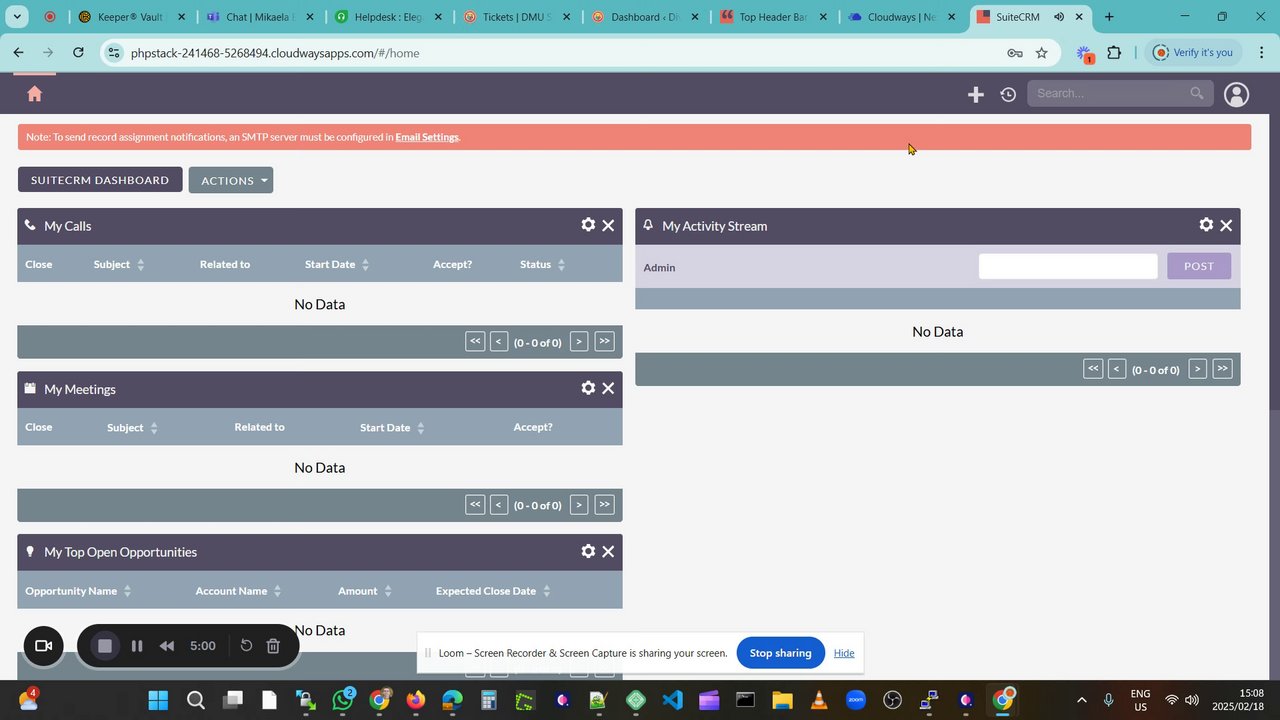
Task: Go to first page in My Meetings
Action: coord(475,504)
